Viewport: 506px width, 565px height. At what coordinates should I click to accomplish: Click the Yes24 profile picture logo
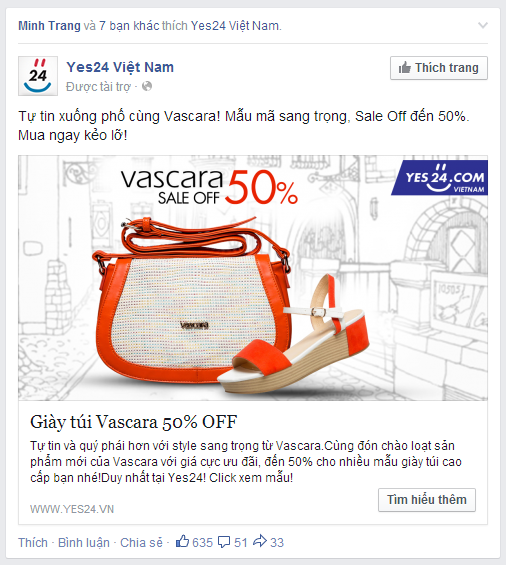coord(38,76)
